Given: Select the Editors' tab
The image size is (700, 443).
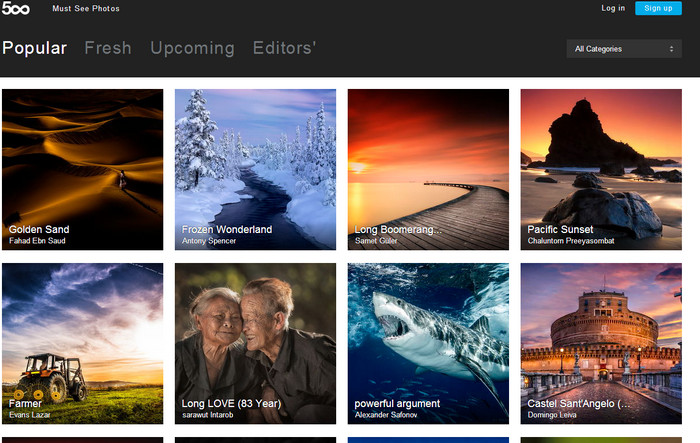Looking at the screenshot, I should pos(284,48).
